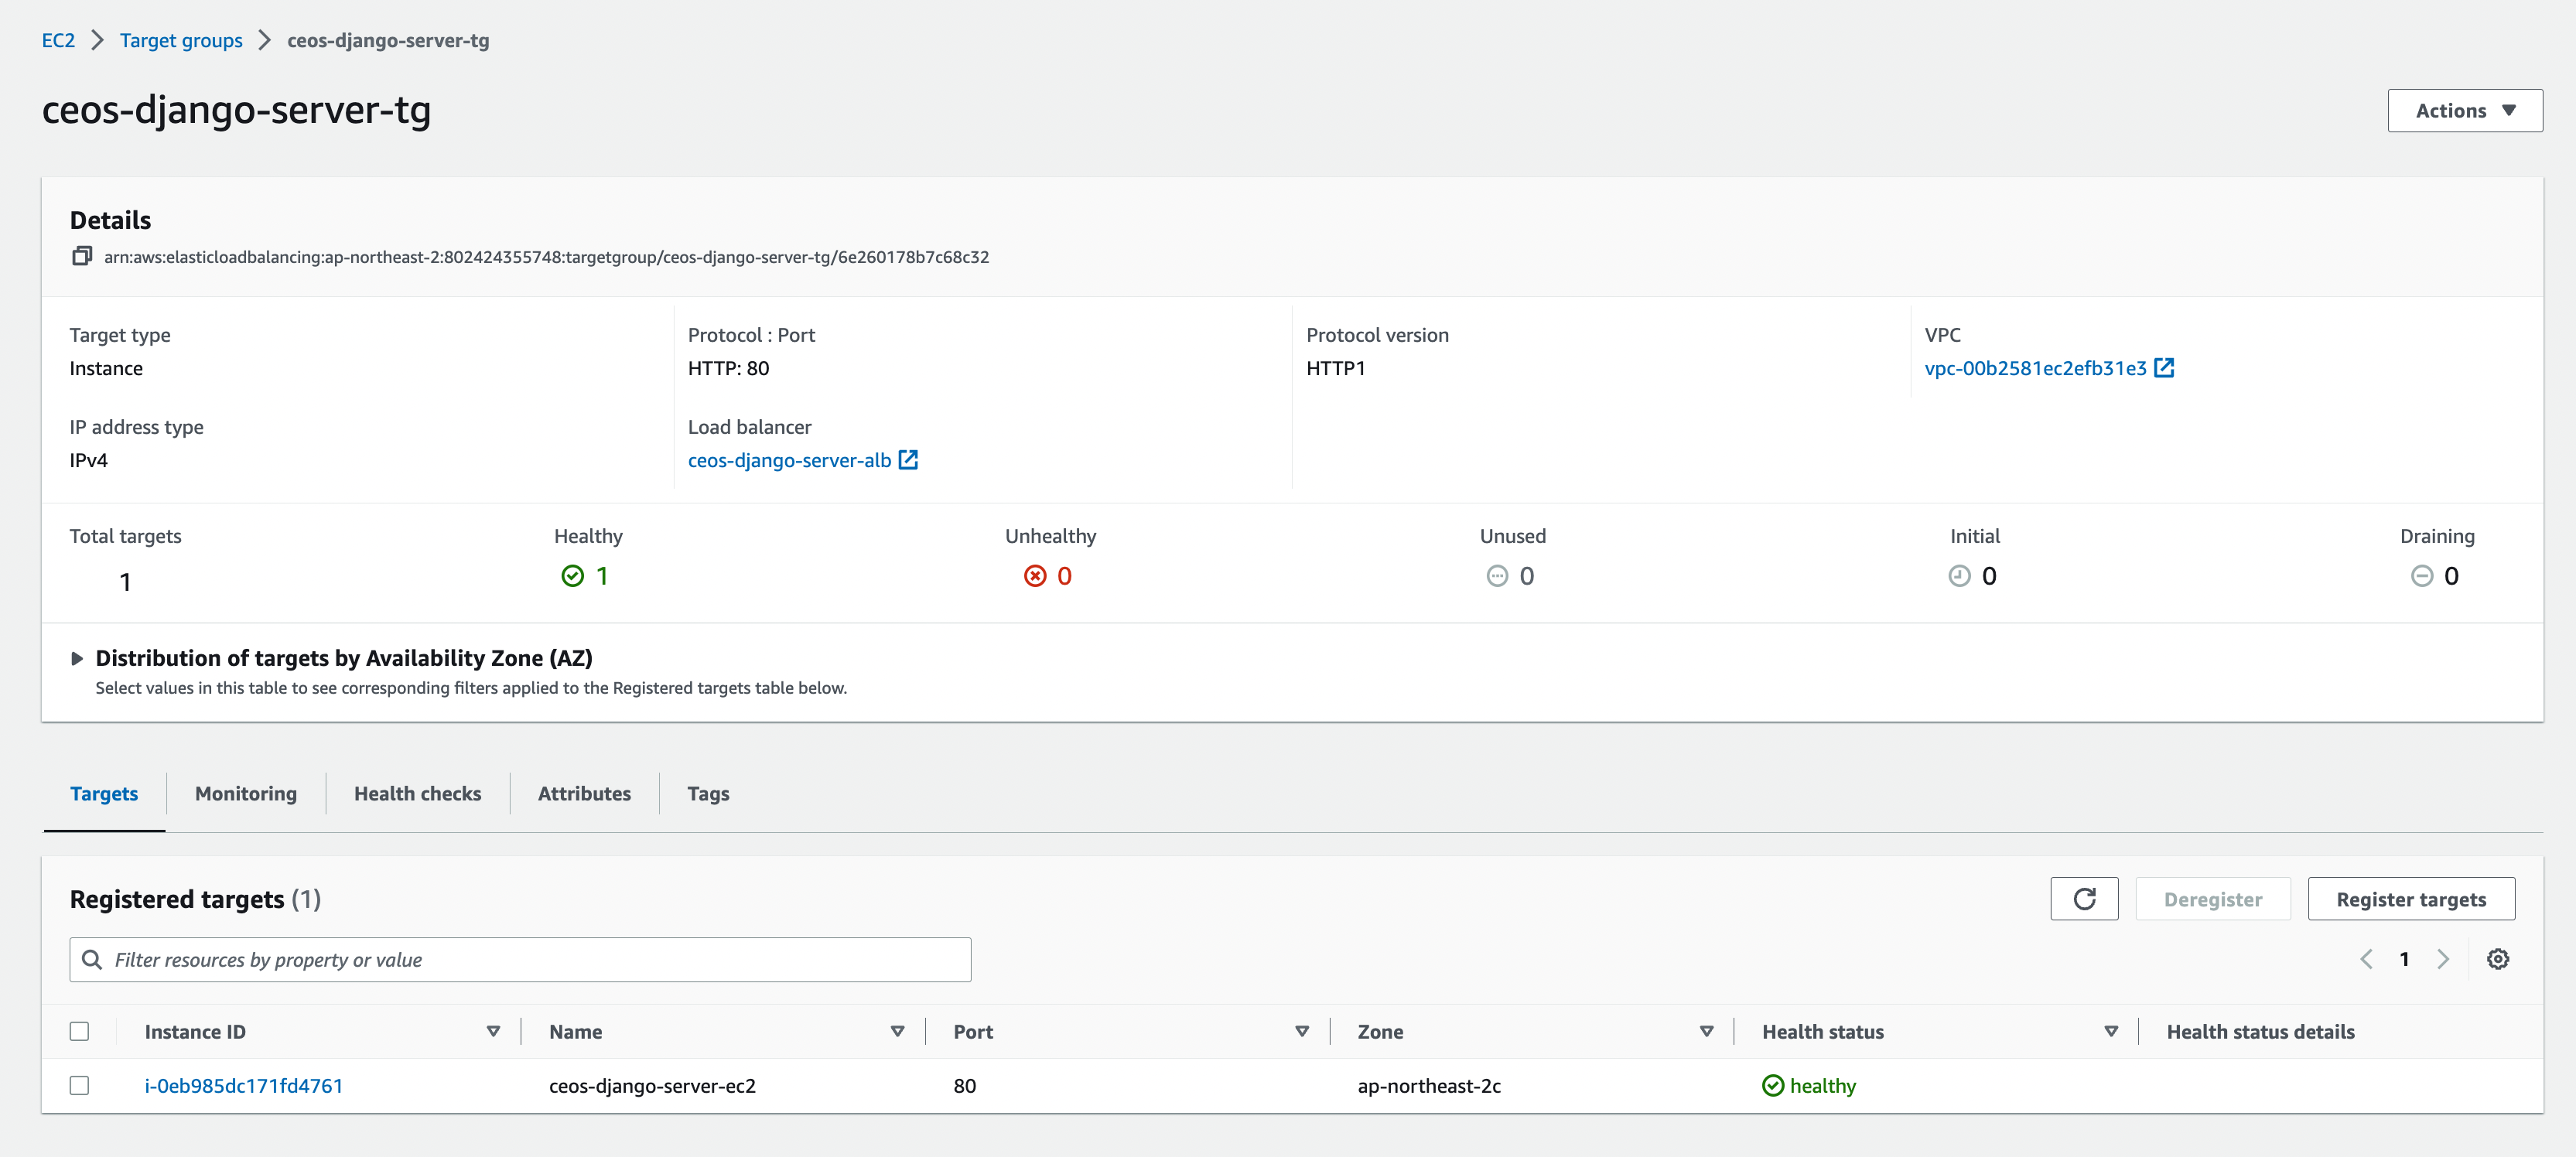Viewport: 2576px width, 1157px height.
Task: Click page number 1 in pagination
Action: [x=2404, y=959]
